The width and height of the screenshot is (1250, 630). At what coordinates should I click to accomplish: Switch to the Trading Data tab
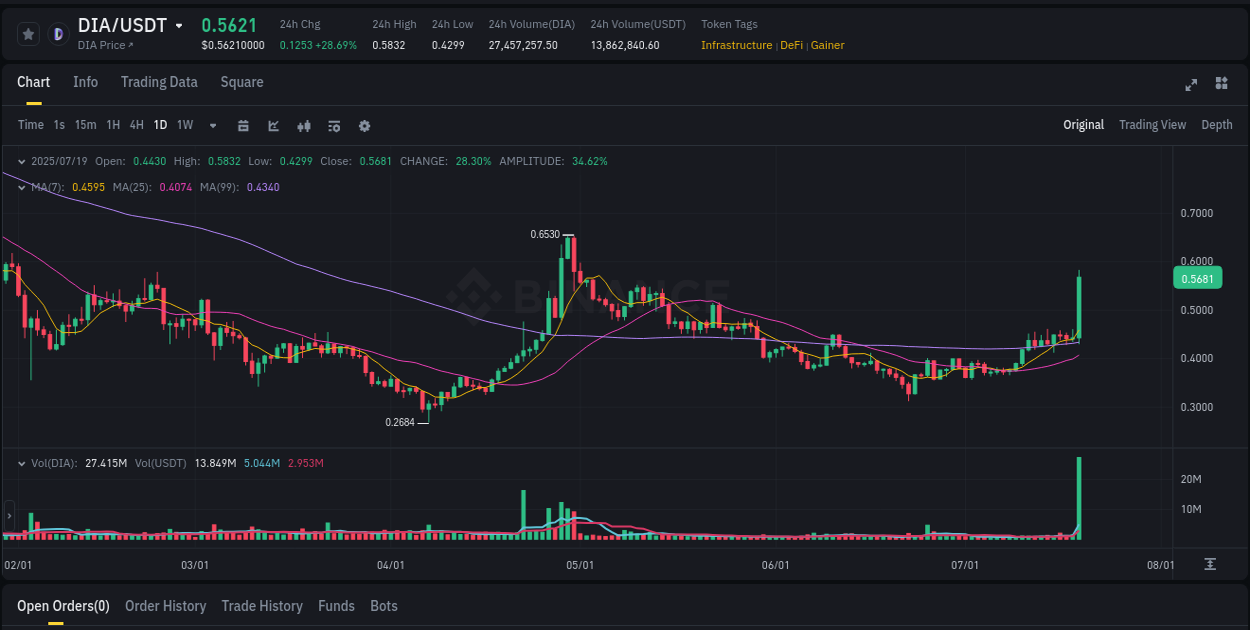pos(159,82)
